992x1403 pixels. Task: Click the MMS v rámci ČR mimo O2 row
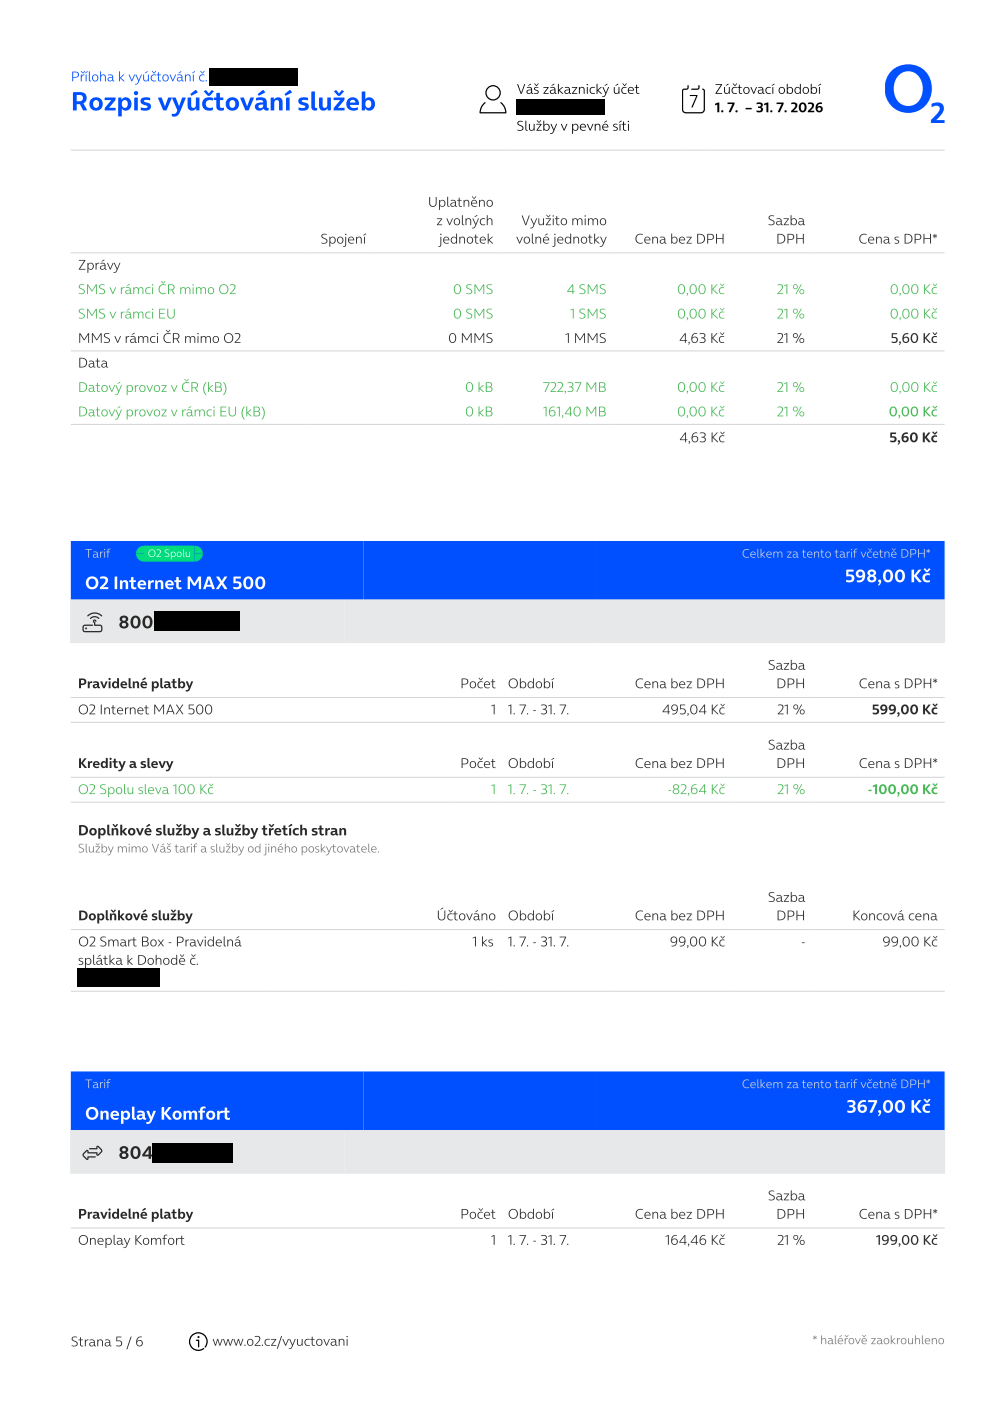(x=507, y=338)
